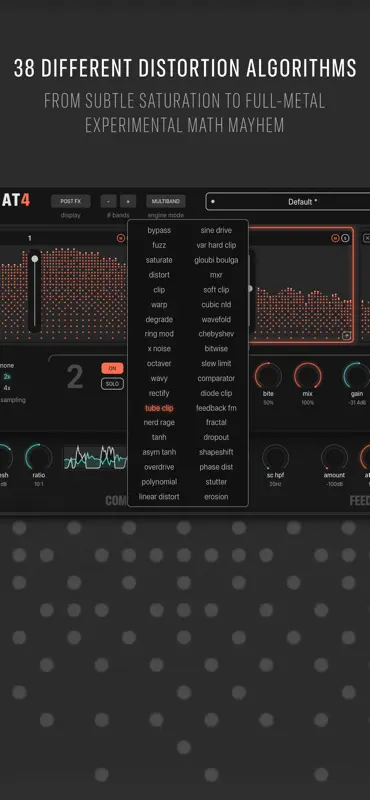Choose 'erosion' algorithm
The width and height of the screenshot is (370, 800).
(x=216, y=496)
